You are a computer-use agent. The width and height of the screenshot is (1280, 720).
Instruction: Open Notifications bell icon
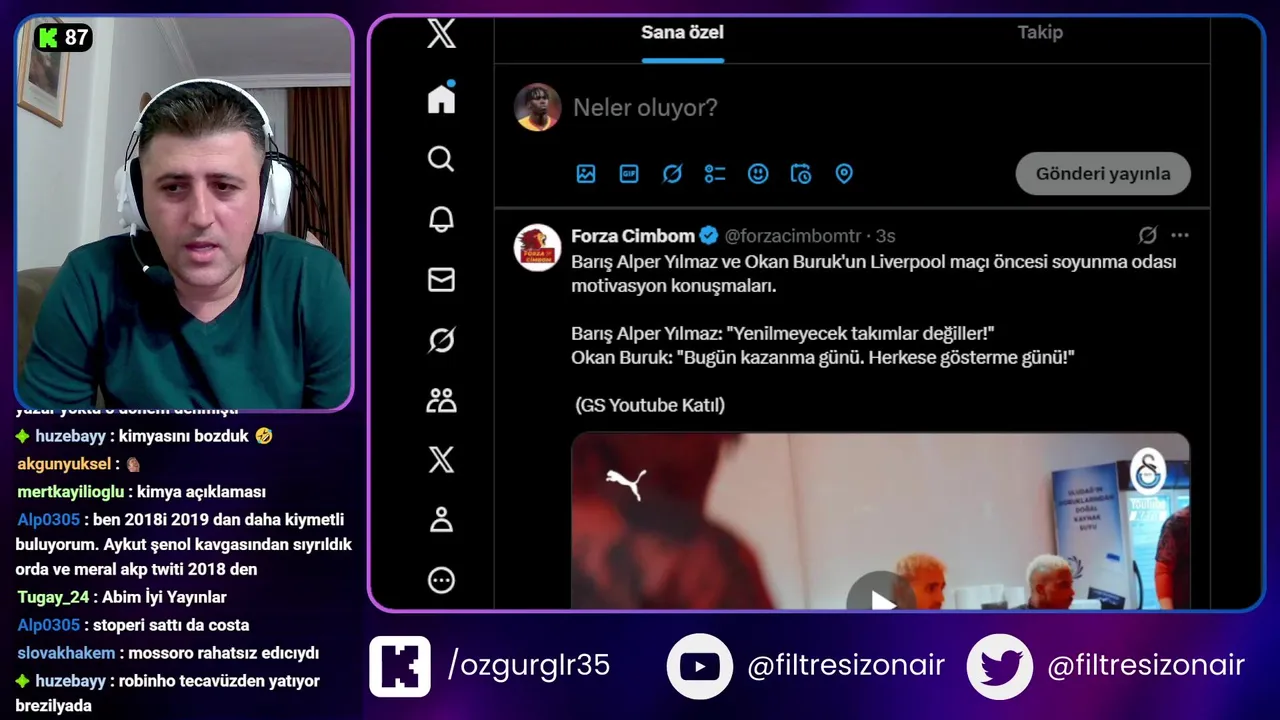coord(441,219)
